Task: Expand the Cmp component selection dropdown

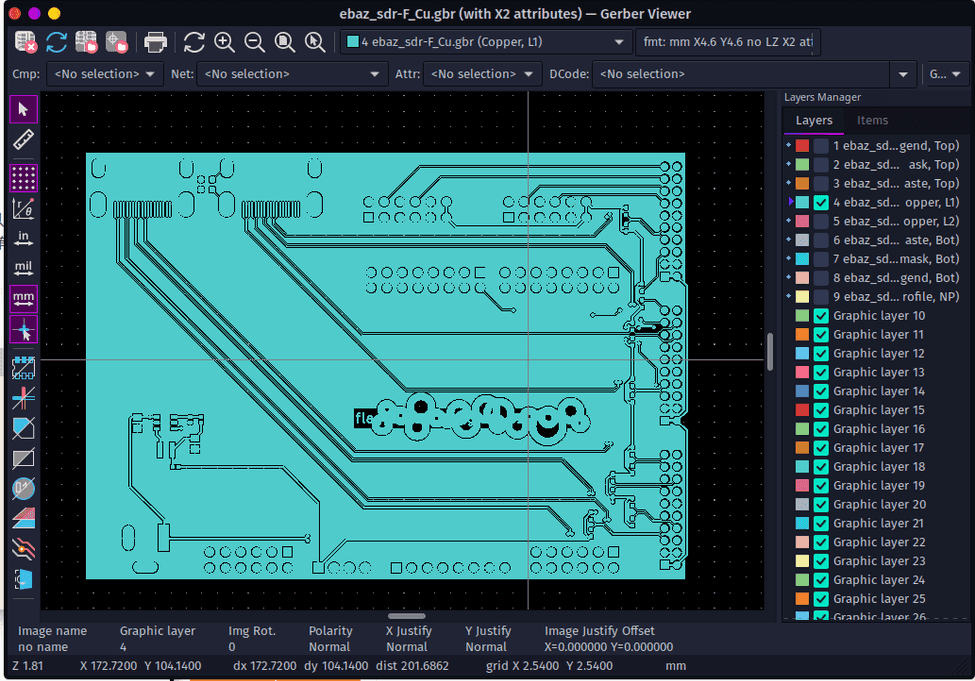Action: (x=106, y=74)
